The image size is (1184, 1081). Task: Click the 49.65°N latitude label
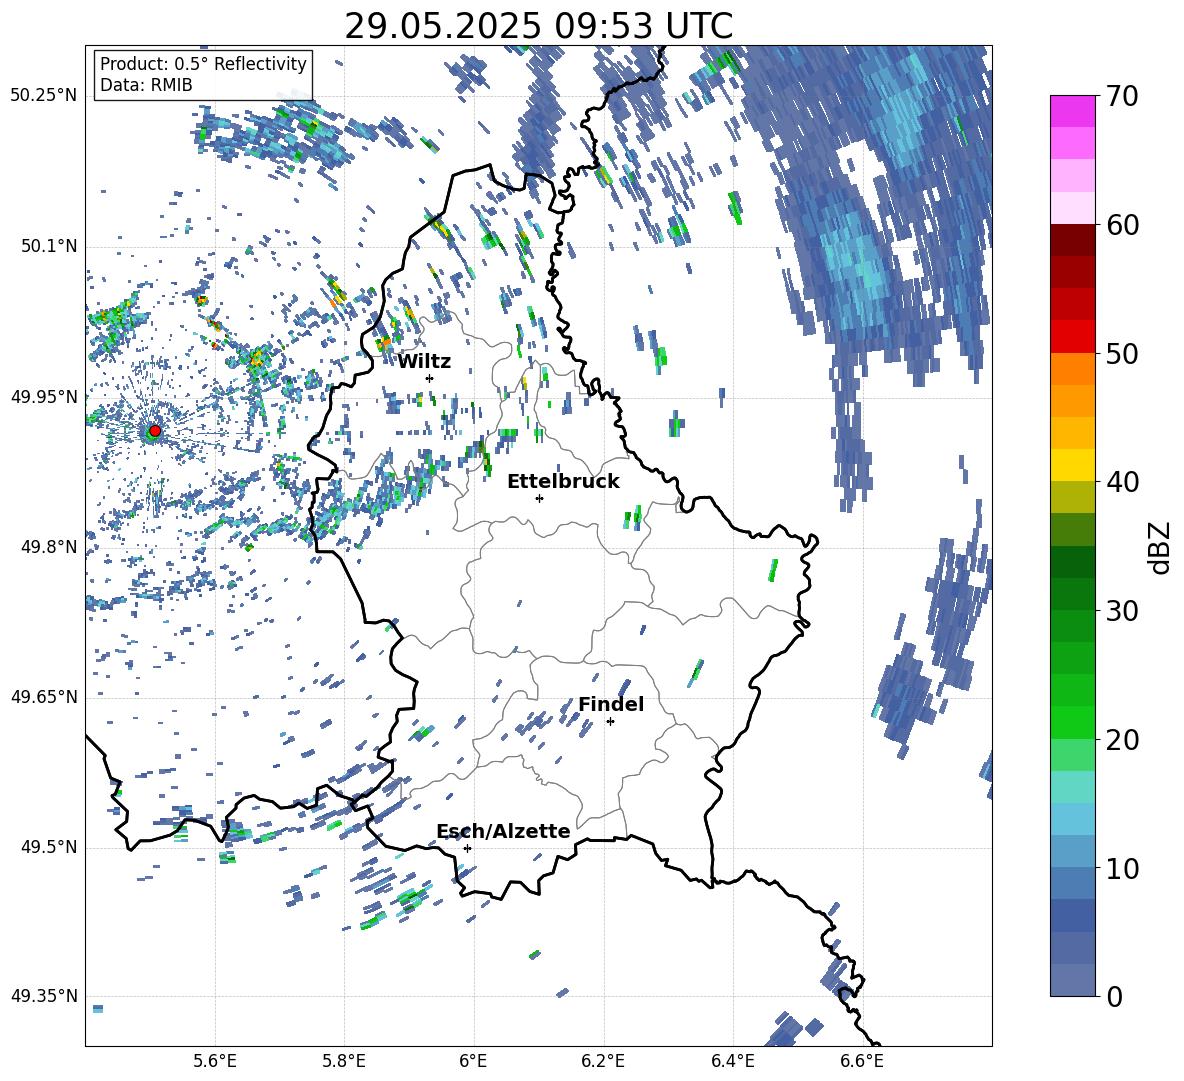click(44, 697)
